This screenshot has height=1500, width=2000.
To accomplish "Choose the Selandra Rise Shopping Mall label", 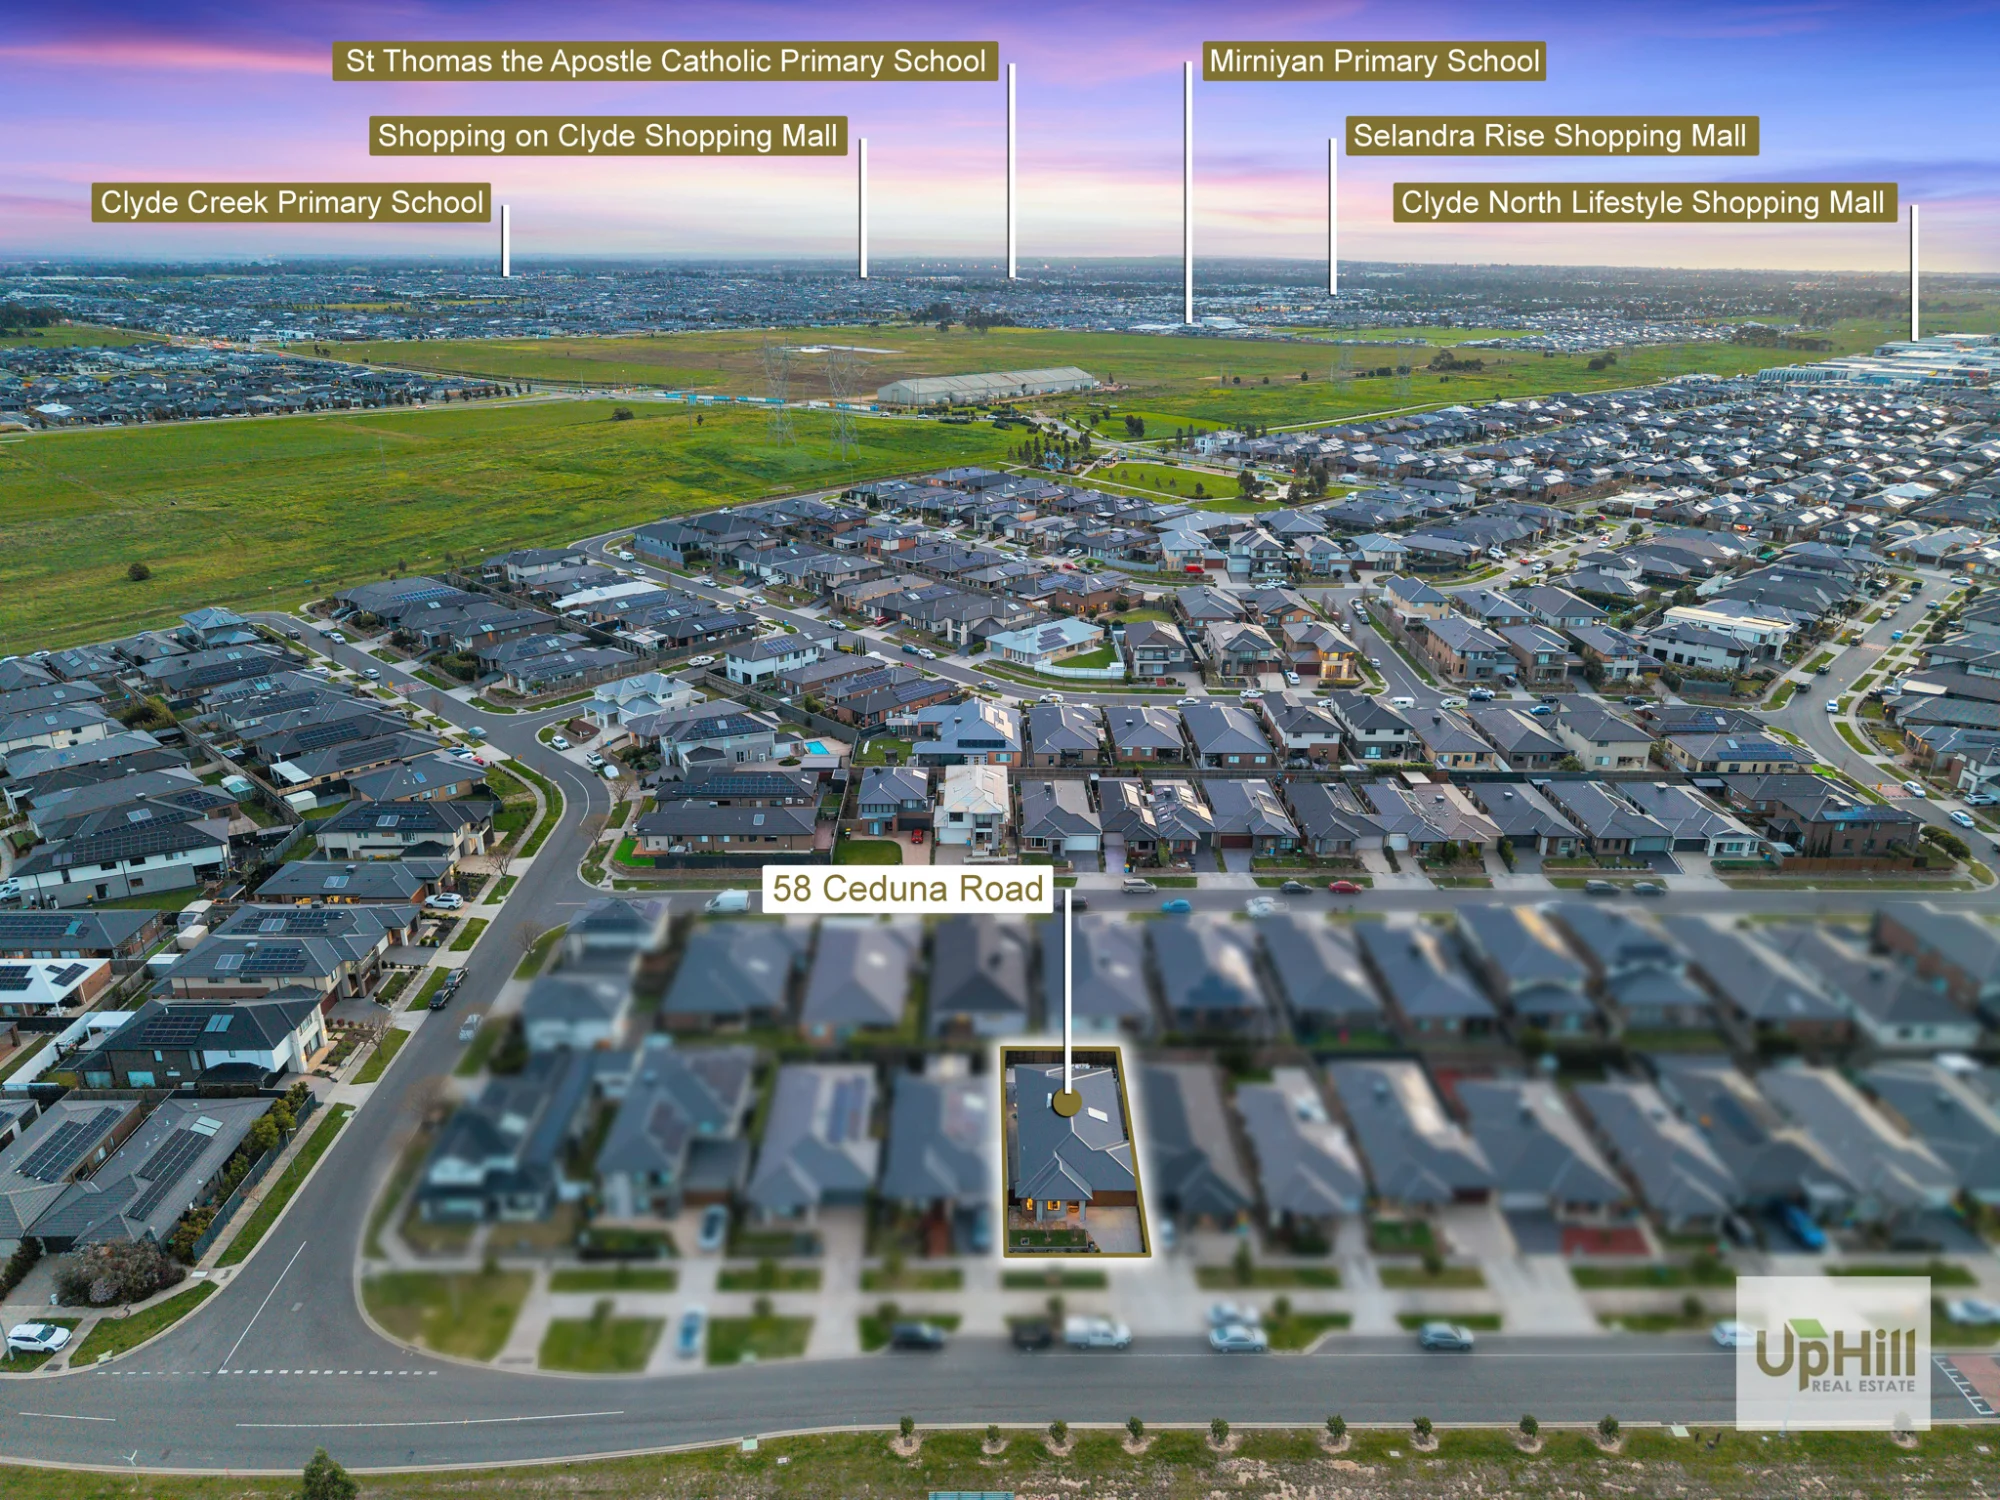I will 1551,136.
